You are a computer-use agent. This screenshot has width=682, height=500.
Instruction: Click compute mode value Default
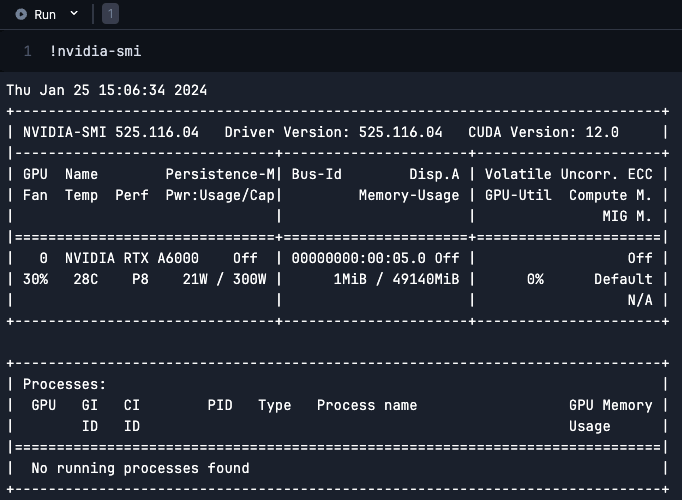[x=623, y=279]
